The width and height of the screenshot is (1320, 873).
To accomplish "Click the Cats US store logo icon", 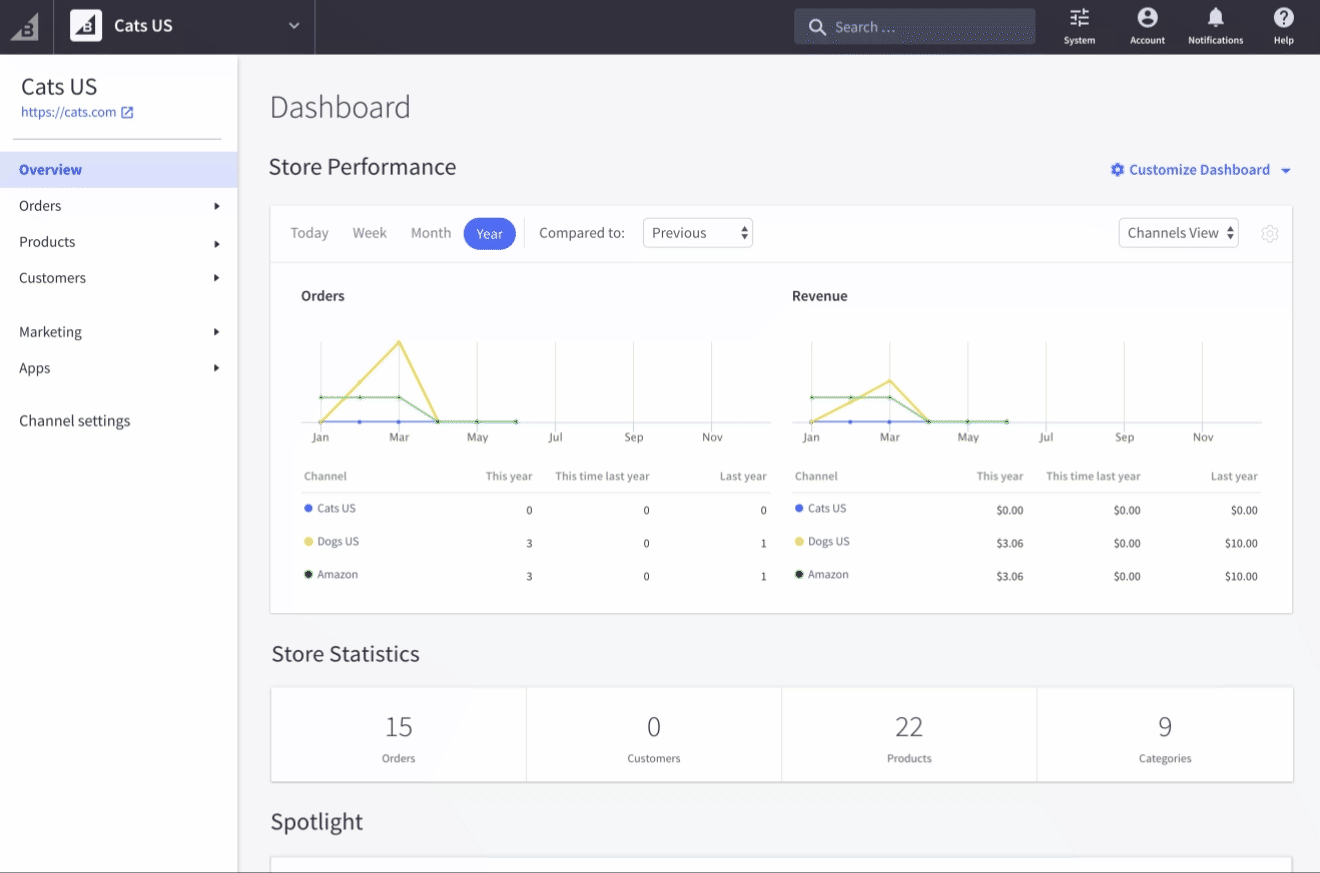I will coord(86,26).
